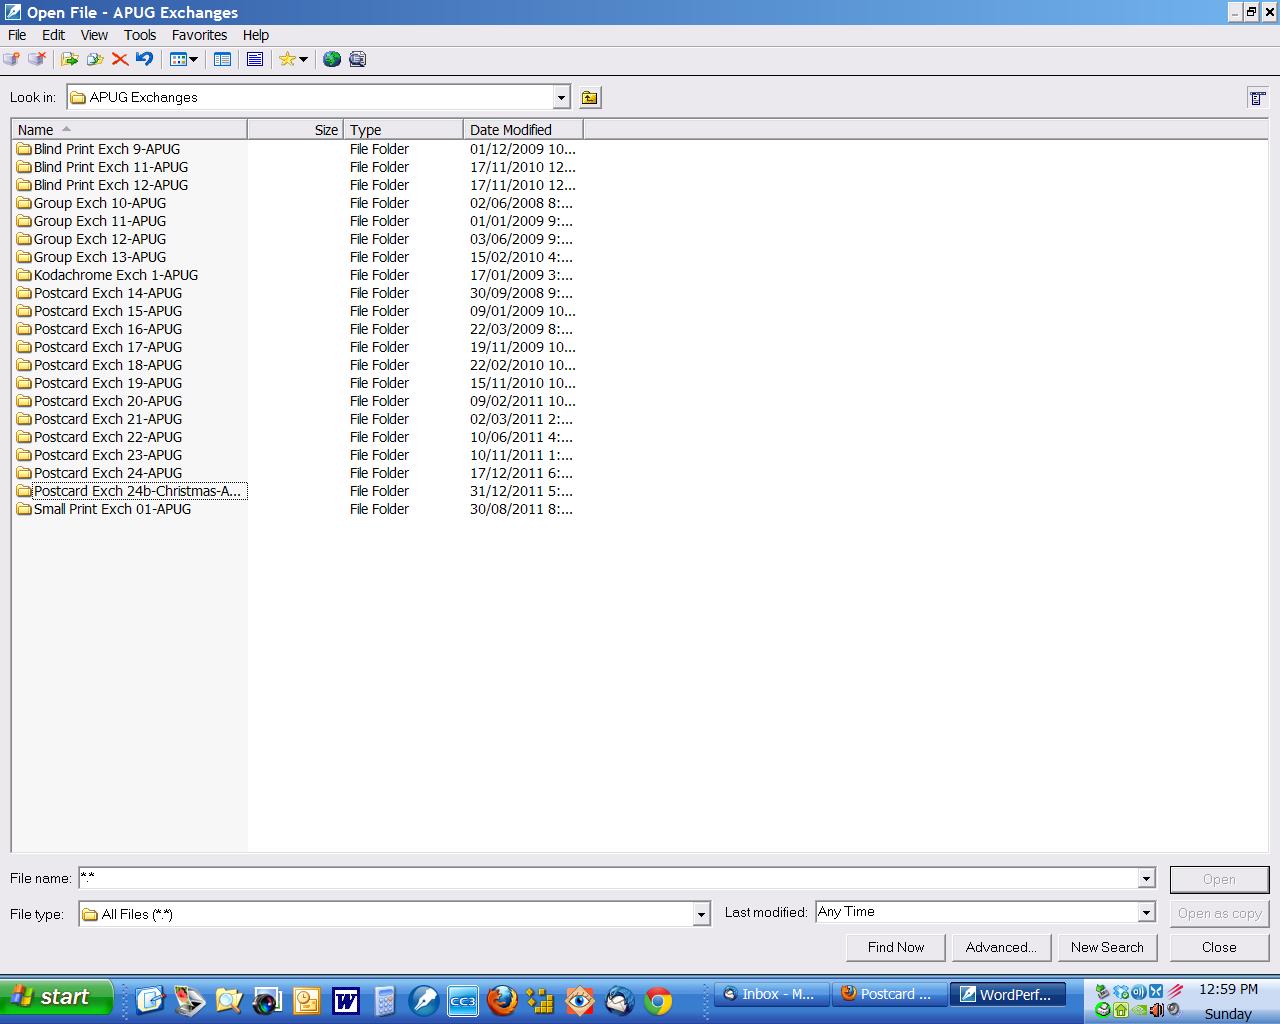Viewport: 1280px width, 1024px height.
Task: Expand the Last modified dropdown
Action: pos(1146,912)
